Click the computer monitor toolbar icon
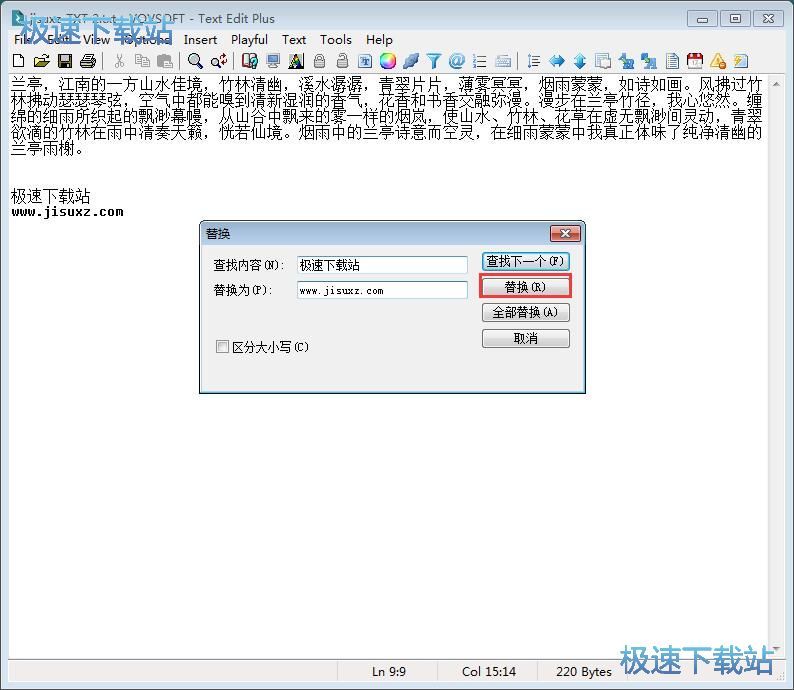The width and height of the screenshot is (794, 690). pos(273,61)
